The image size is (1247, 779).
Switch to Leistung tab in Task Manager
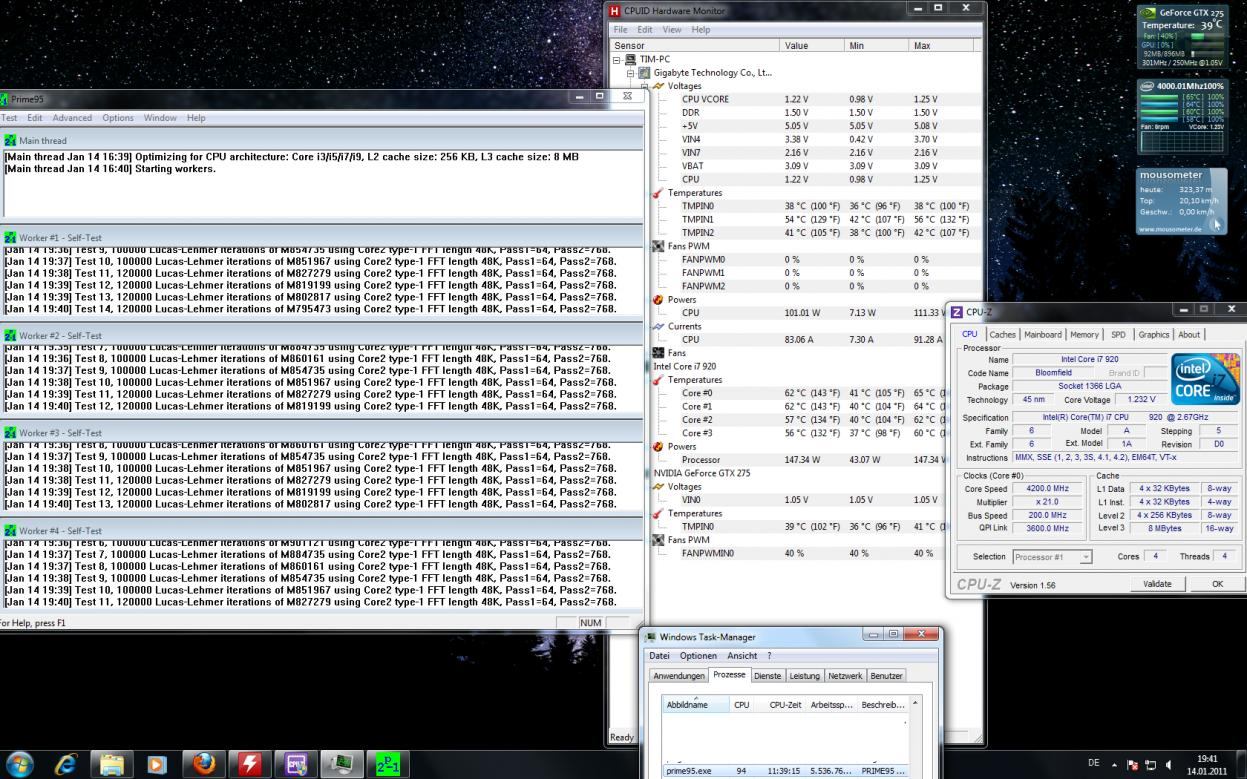click(x=805, y=676)
